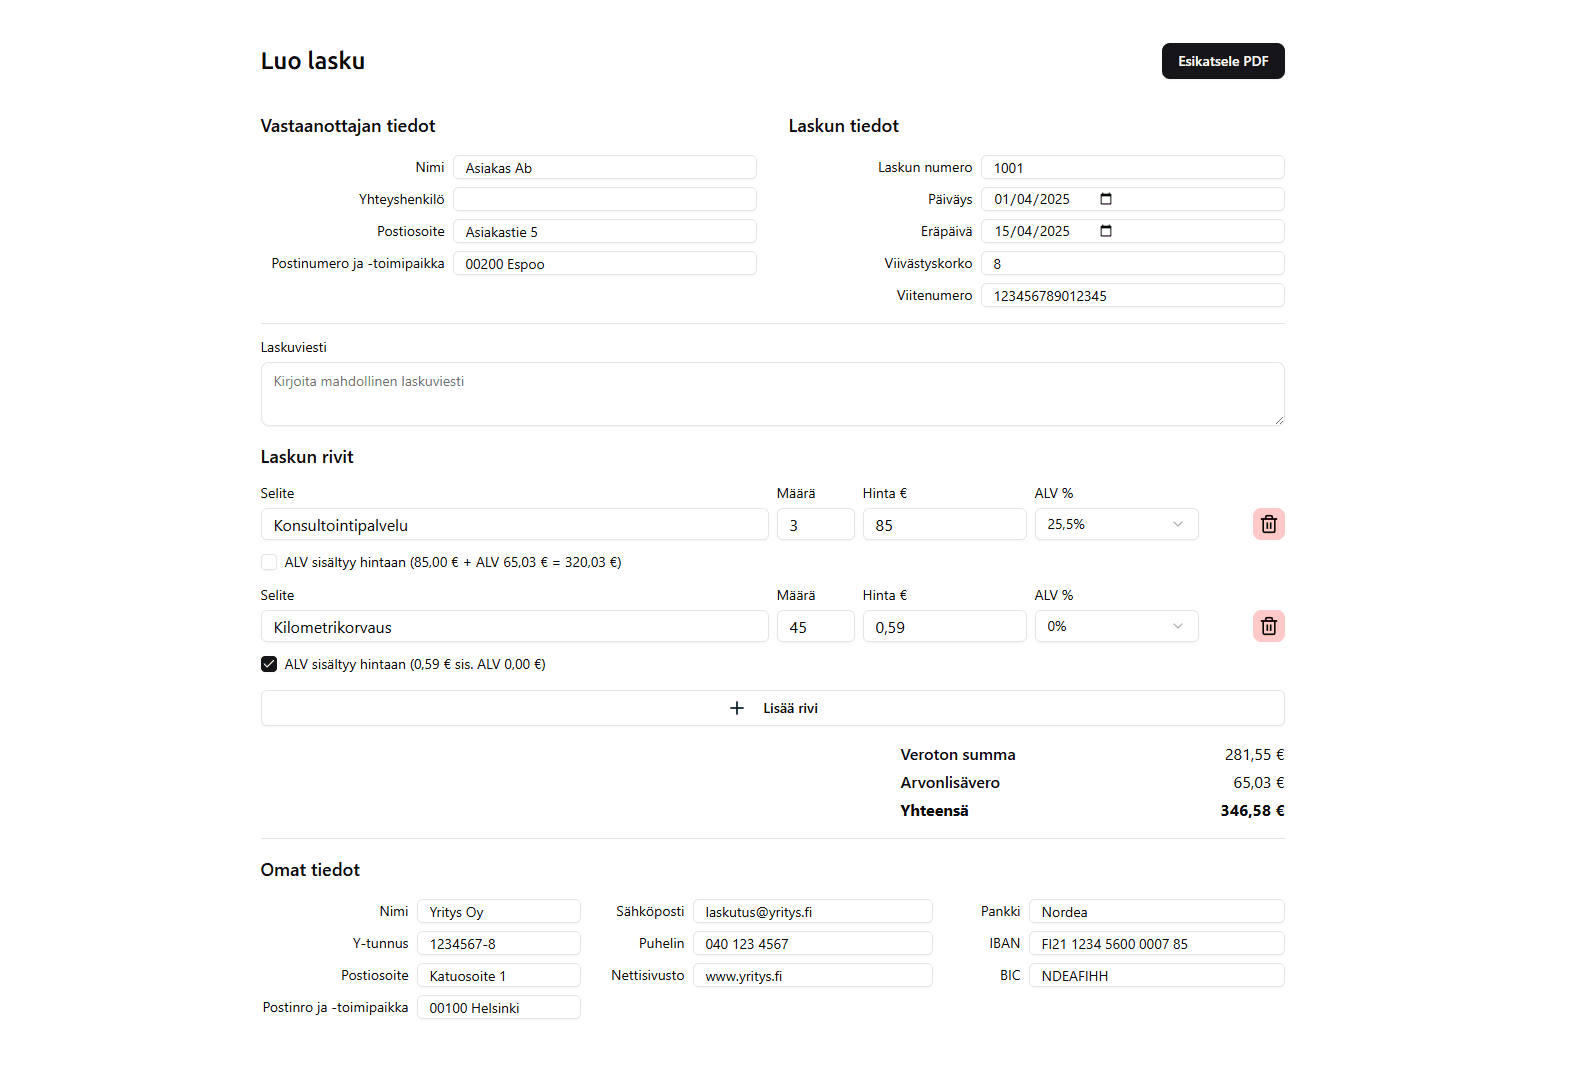This screenshot has width=1587, height=1075.
Task: Click the Yhteensä total 346,58 €
Action: (1252, 811)
